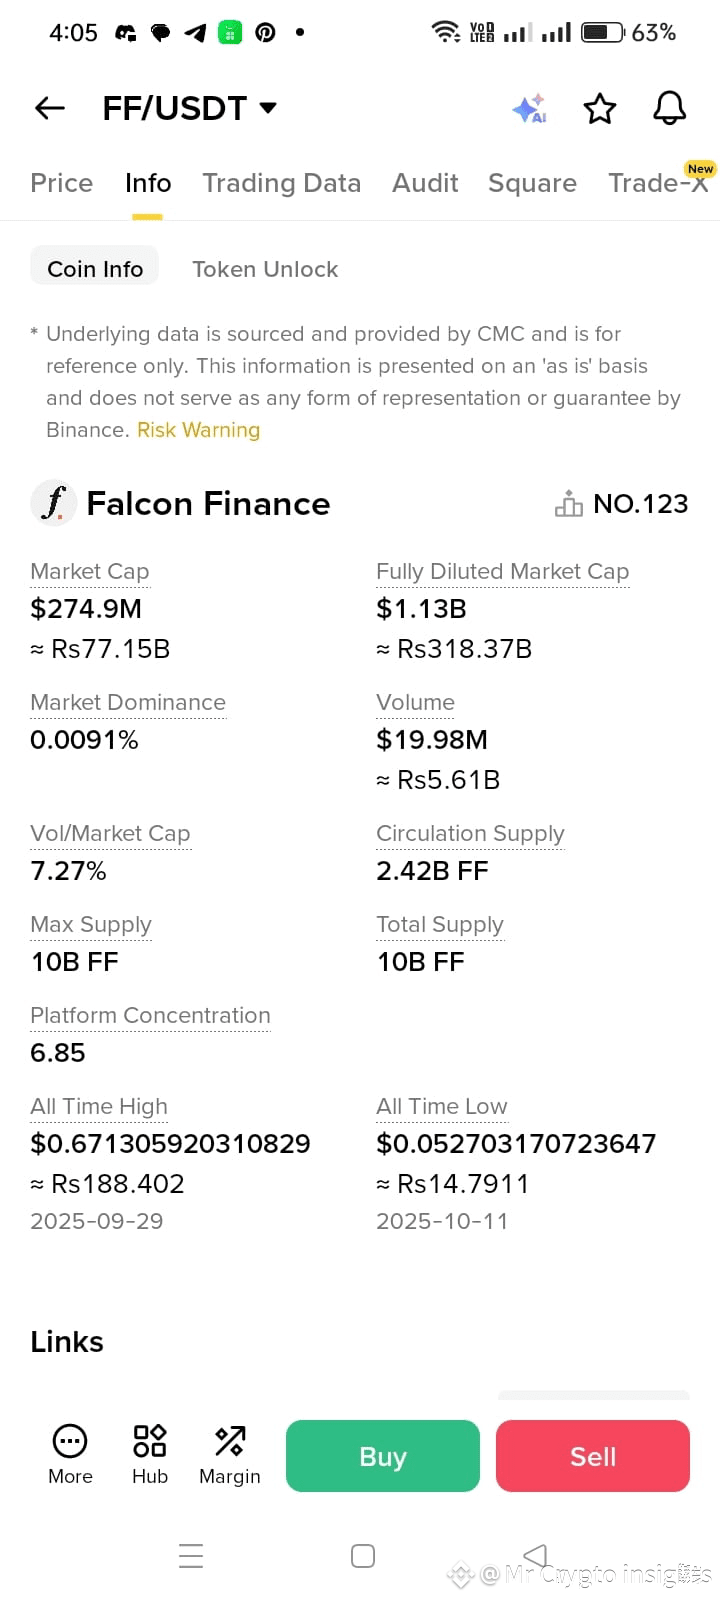
Task: Switch to the Price tab
Action: (62, 183)
